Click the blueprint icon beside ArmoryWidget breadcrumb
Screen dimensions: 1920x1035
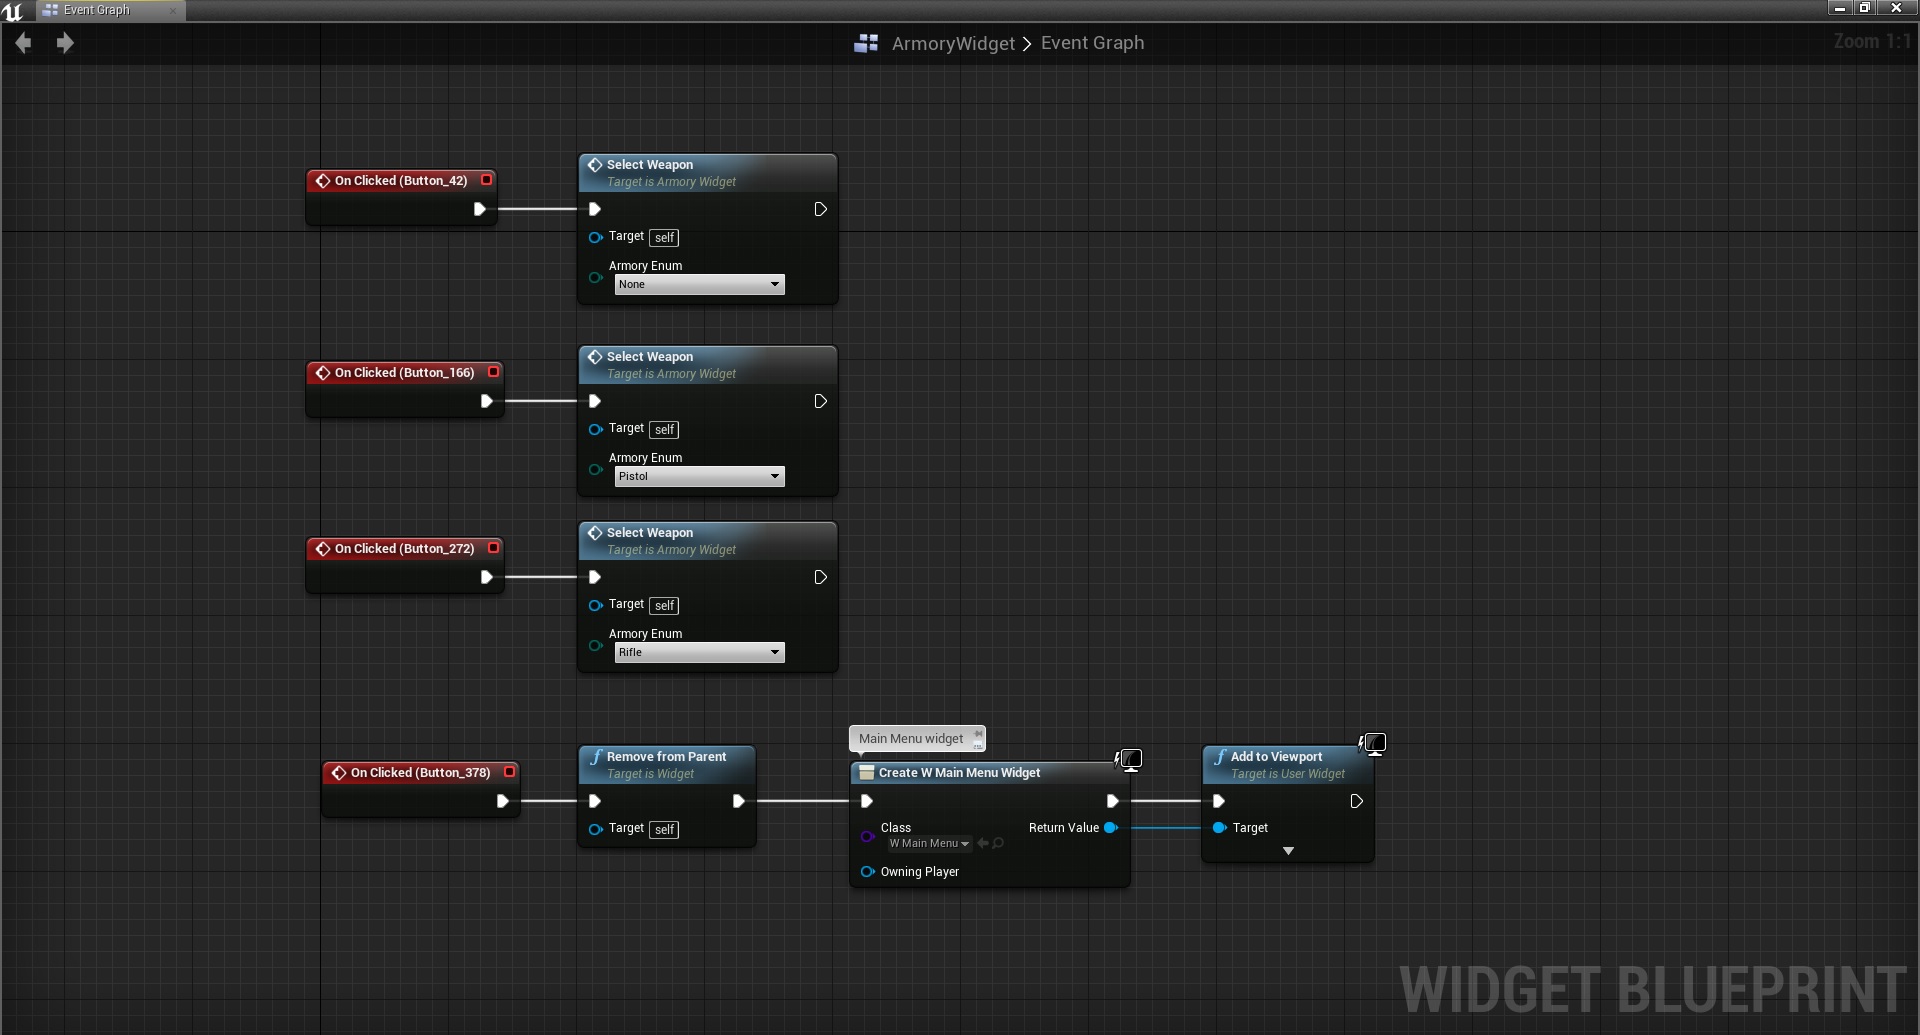[866, 43]
